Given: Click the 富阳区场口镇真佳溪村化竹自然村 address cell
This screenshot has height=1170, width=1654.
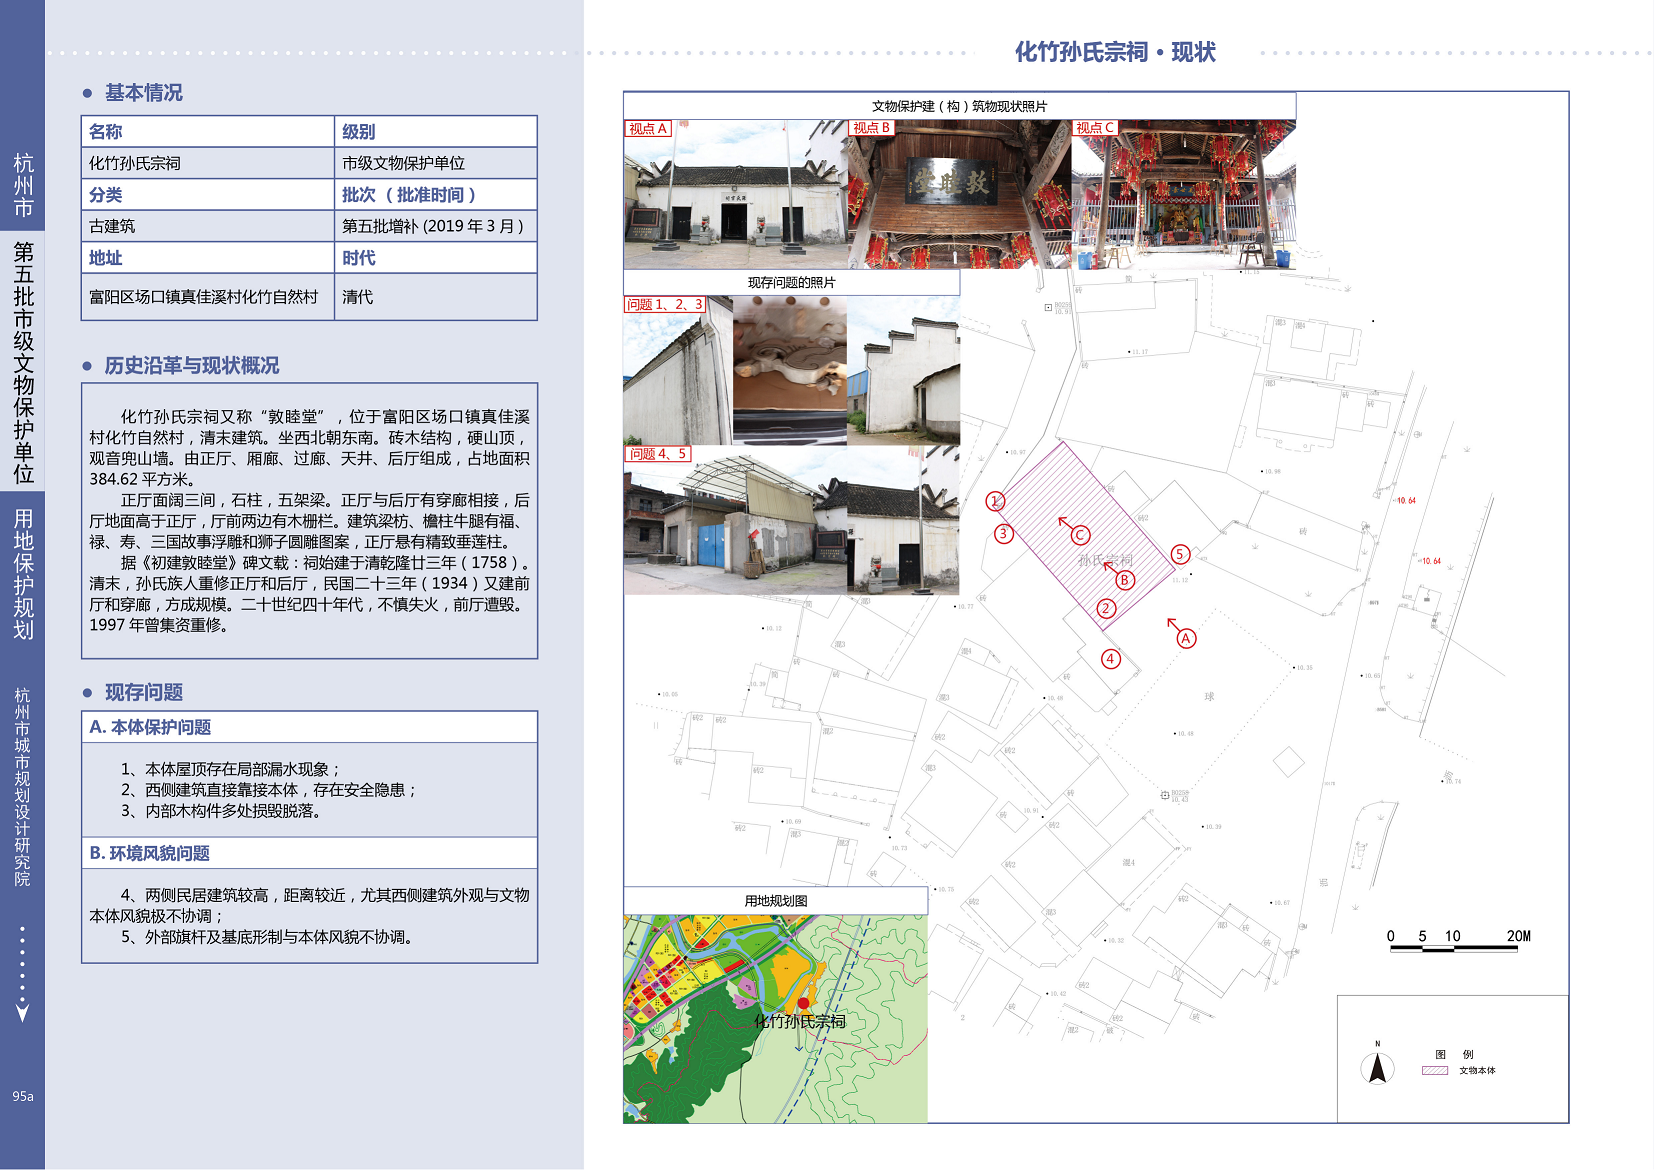Looking at the screenshot, I should click(208, 297).
